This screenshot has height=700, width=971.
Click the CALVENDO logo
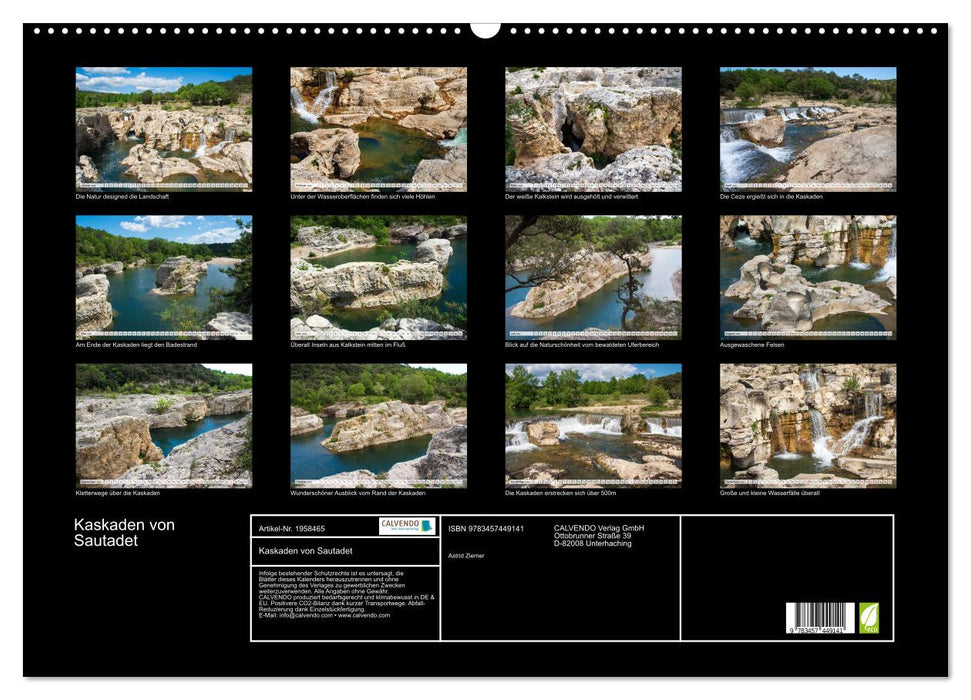click(407, 526)
